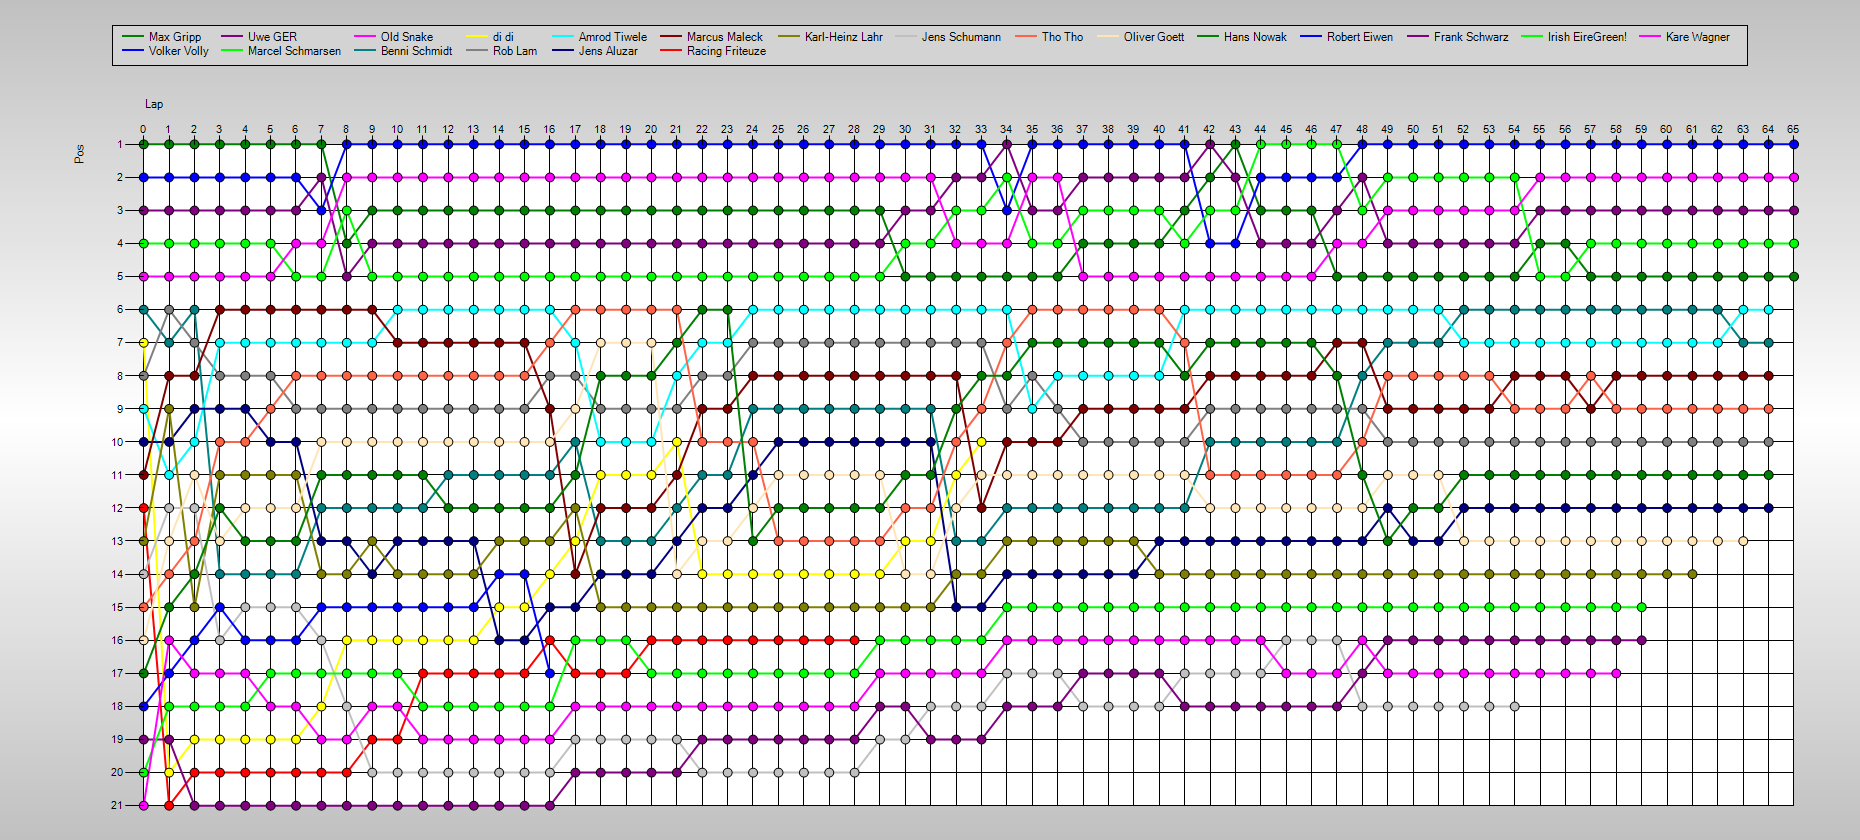This screenshot has height=840, width=1860.
Task: Click the 'Pos' axis title
Action: (x=79, y=154)
